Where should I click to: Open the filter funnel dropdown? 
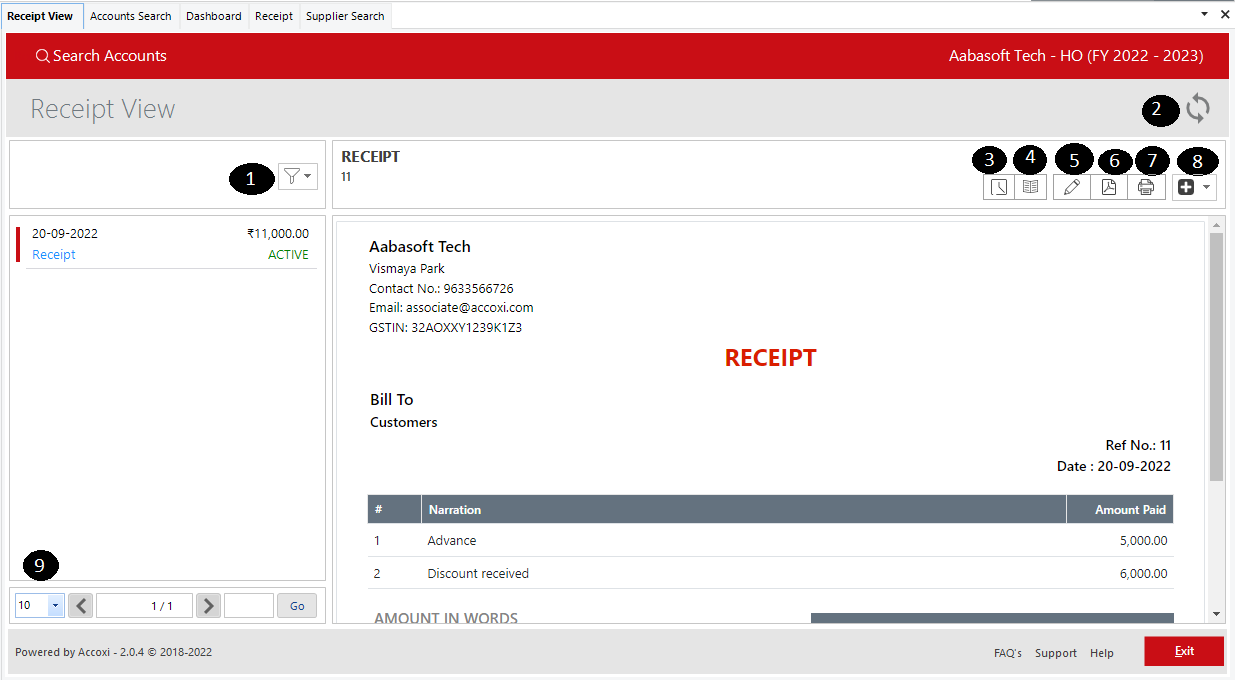point(297,176)
